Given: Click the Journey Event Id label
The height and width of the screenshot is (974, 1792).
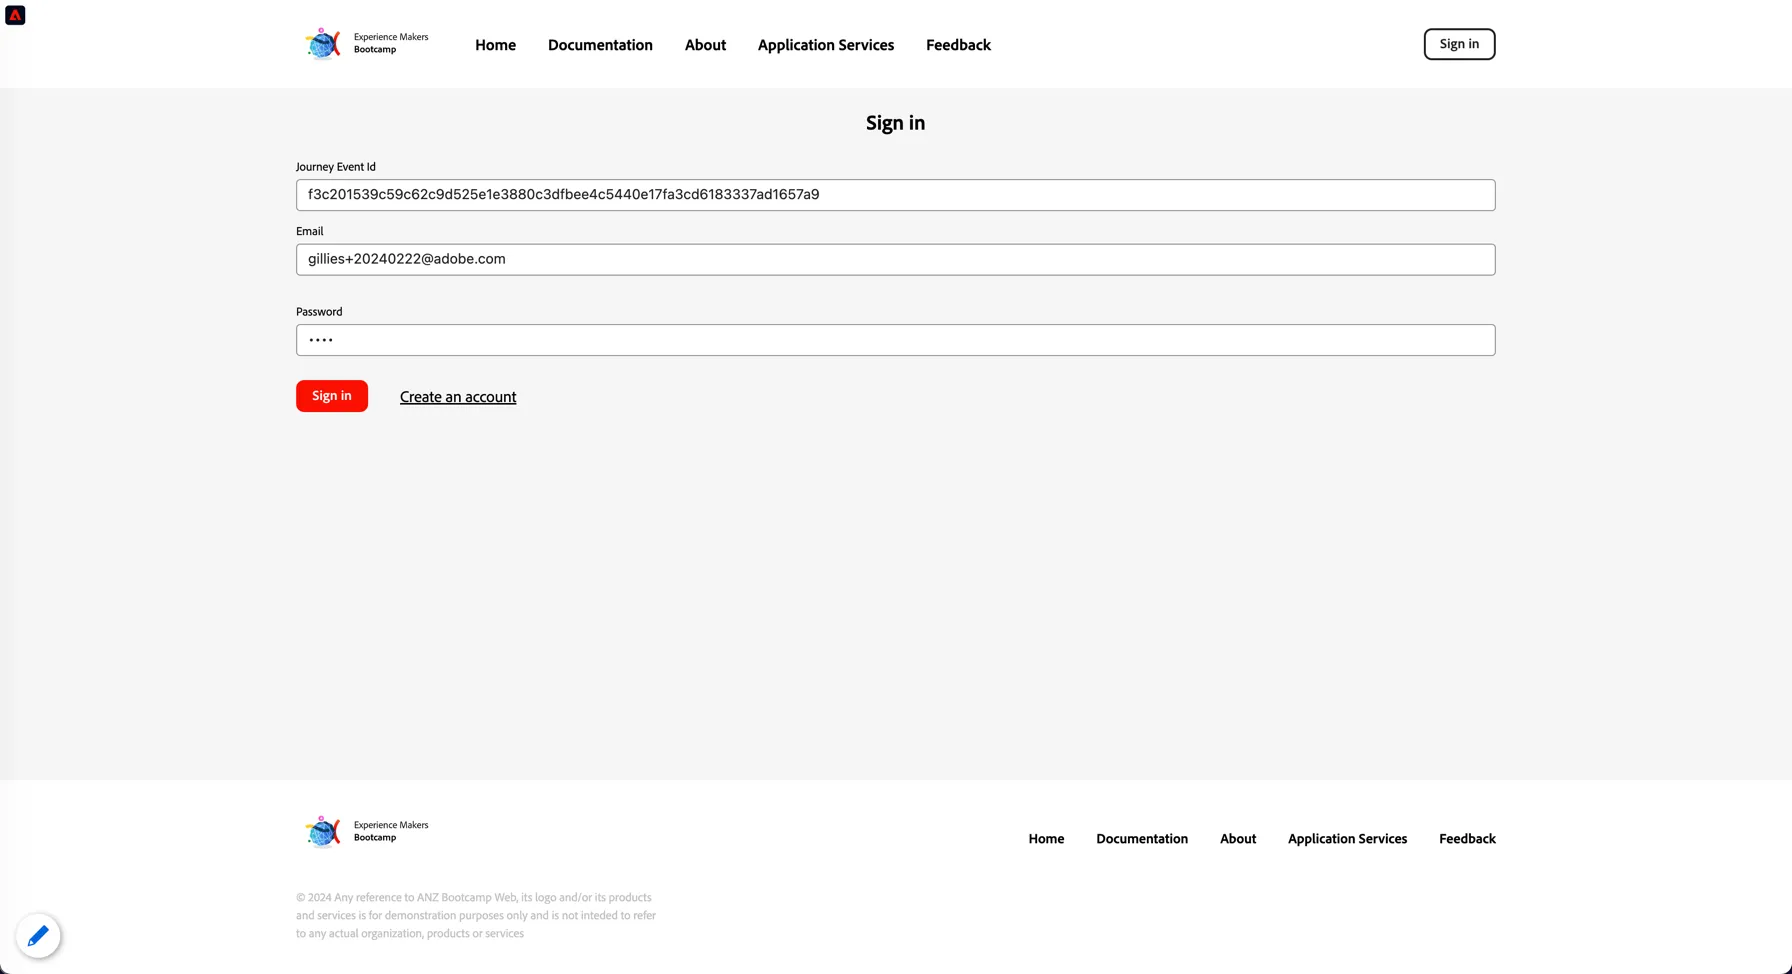Looking at the screenshot, I should (336, 167).
